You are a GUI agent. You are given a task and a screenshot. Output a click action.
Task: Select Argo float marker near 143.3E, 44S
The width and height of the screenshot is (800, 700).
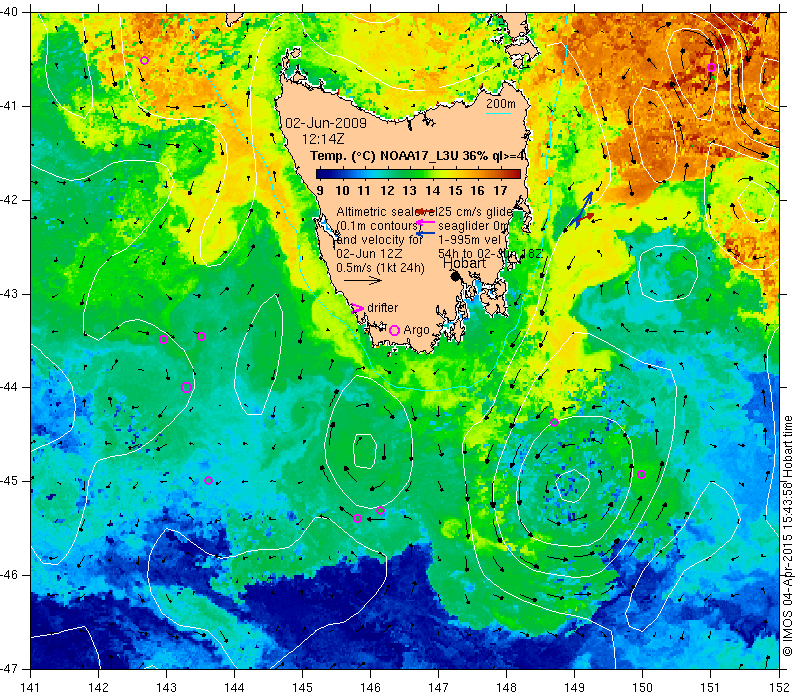pyautogui.click(x=186, y=387)
